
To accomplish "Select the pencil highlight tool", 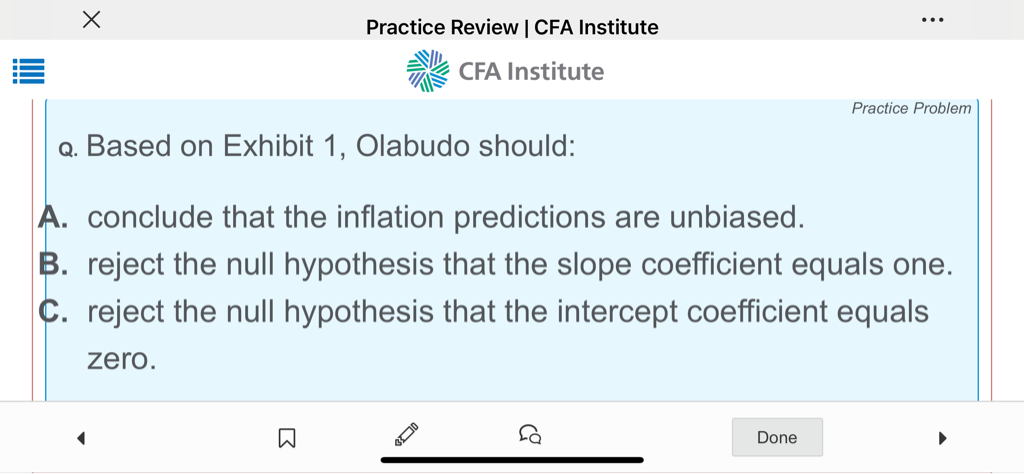I will 406,435.
